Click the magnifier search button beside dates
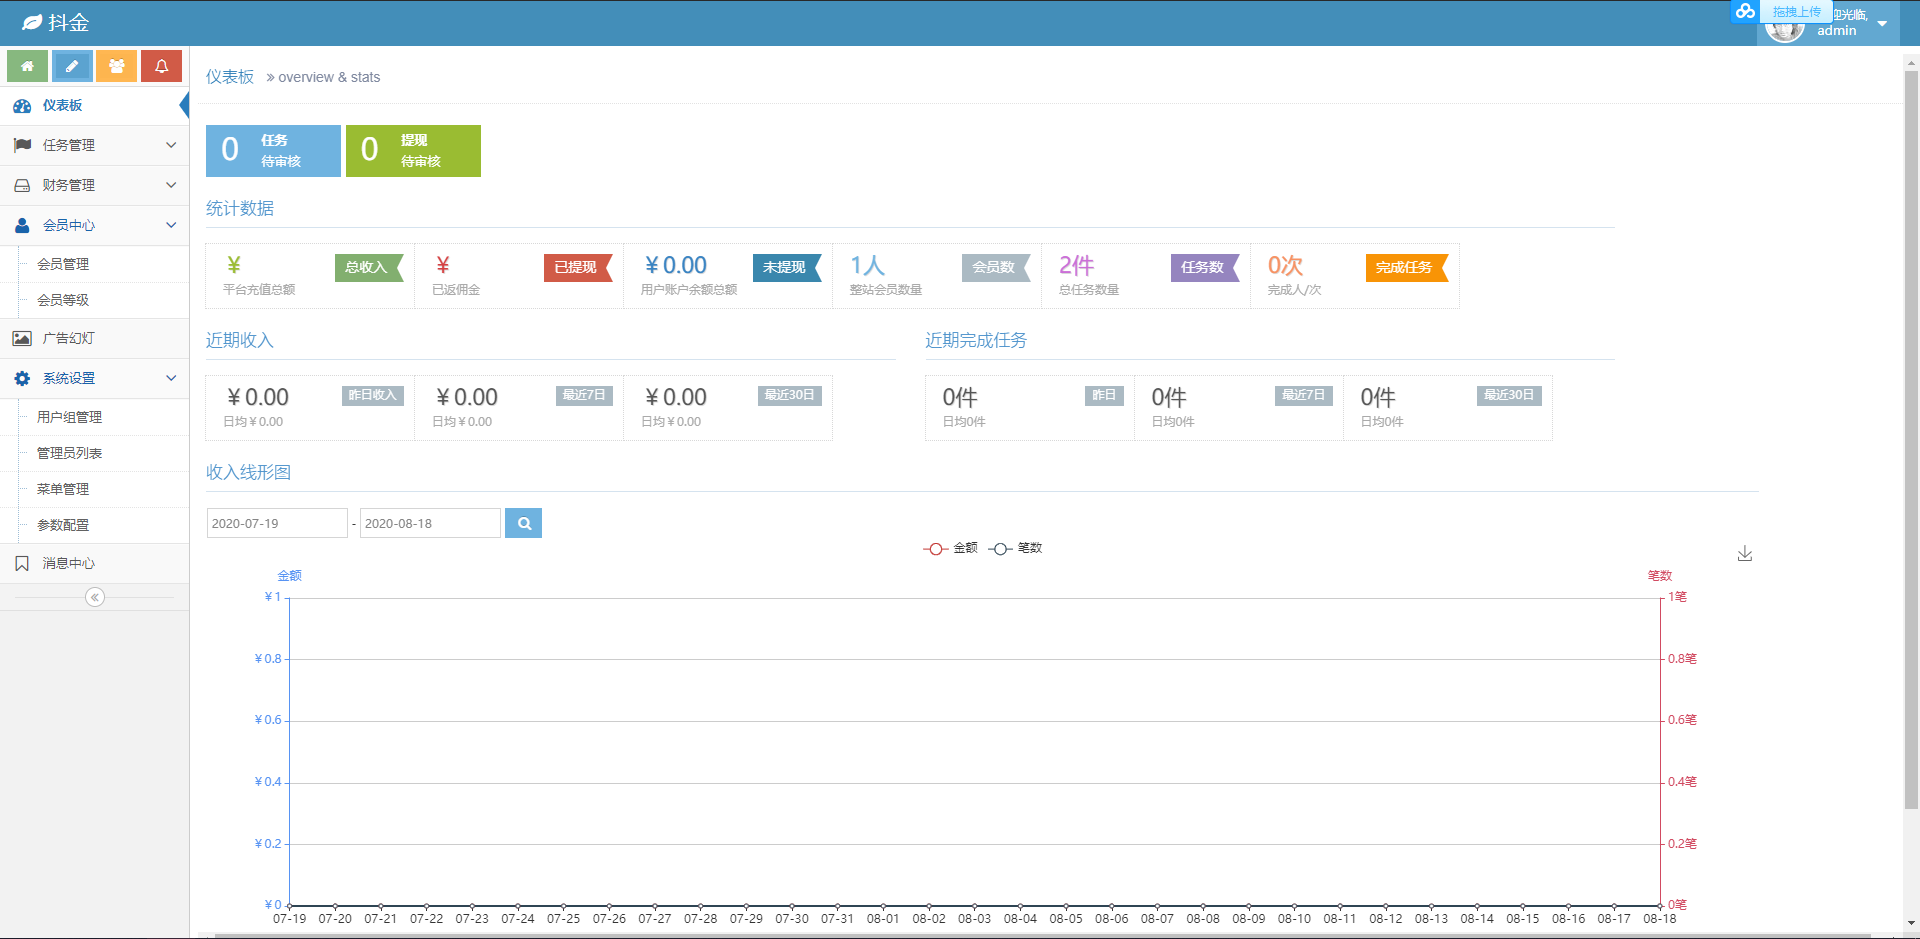The width and height of the screenshot is (1920, 939). pyautogui.click(x=523, y=523)
